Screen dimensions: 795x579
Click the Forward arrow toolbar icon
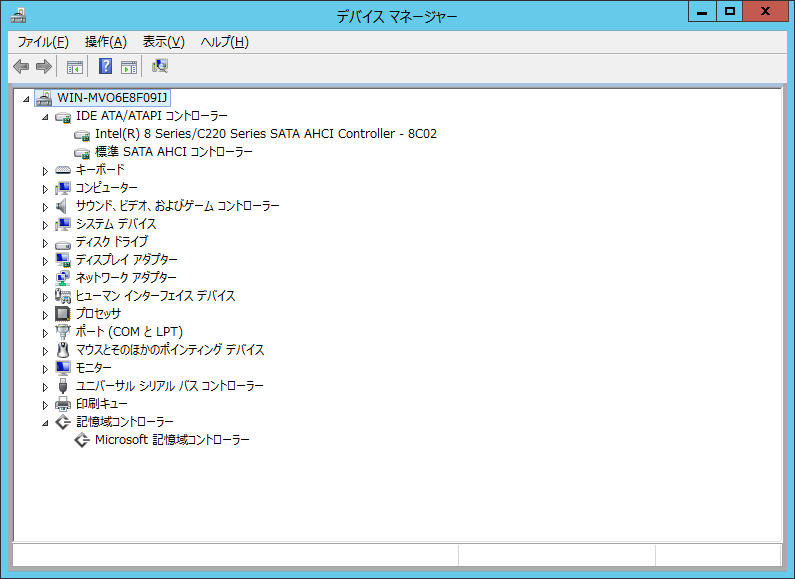44,66
